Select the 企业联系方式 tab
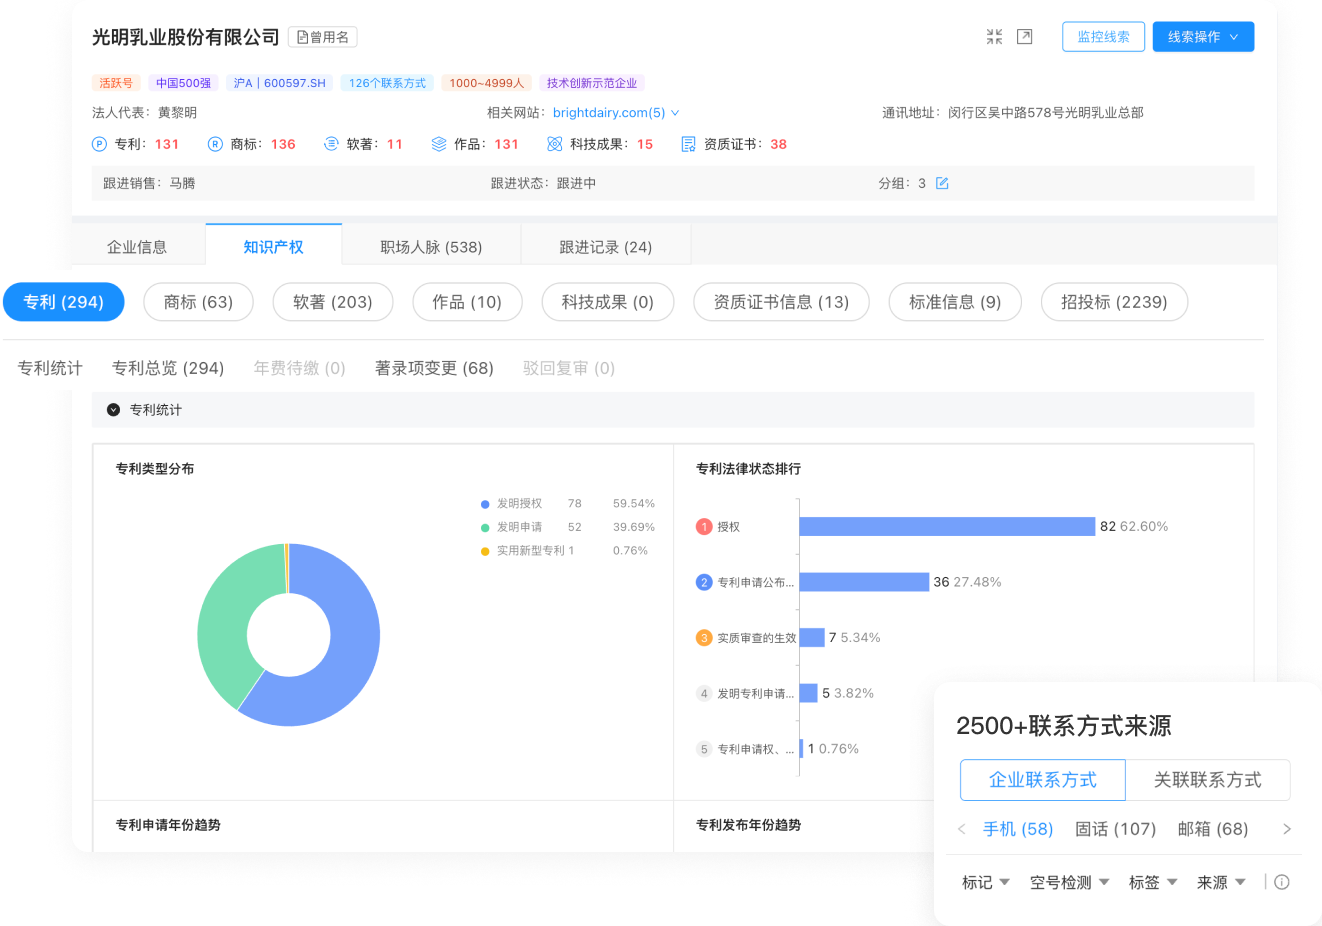1322x926 pixels. pos(1043,780)
